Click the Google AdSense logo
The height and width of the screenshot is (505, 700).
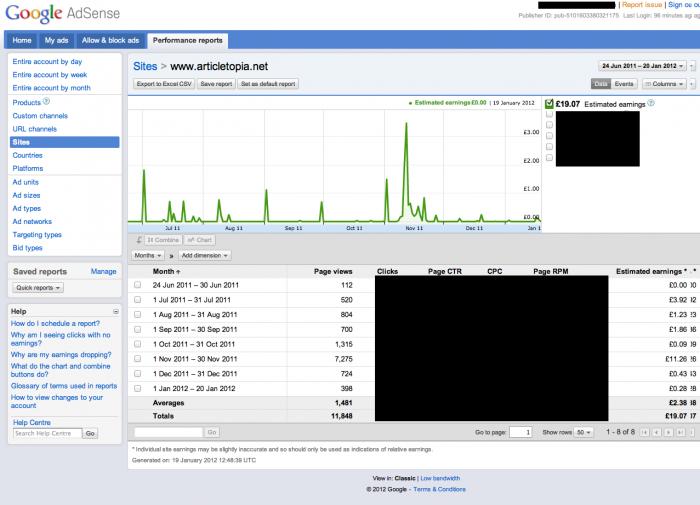point(62,13)
